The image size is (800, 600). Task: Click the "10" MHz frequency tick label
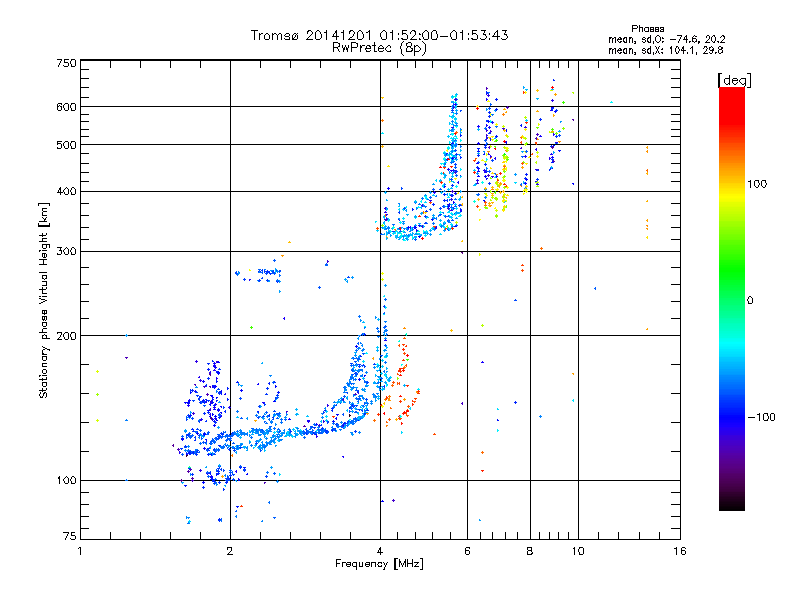click(578, 551)
